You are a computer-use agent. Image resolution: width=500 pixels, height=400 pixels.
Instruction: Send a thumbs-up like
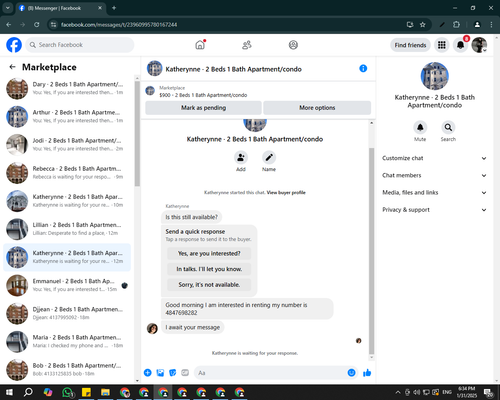coord(367,373)
